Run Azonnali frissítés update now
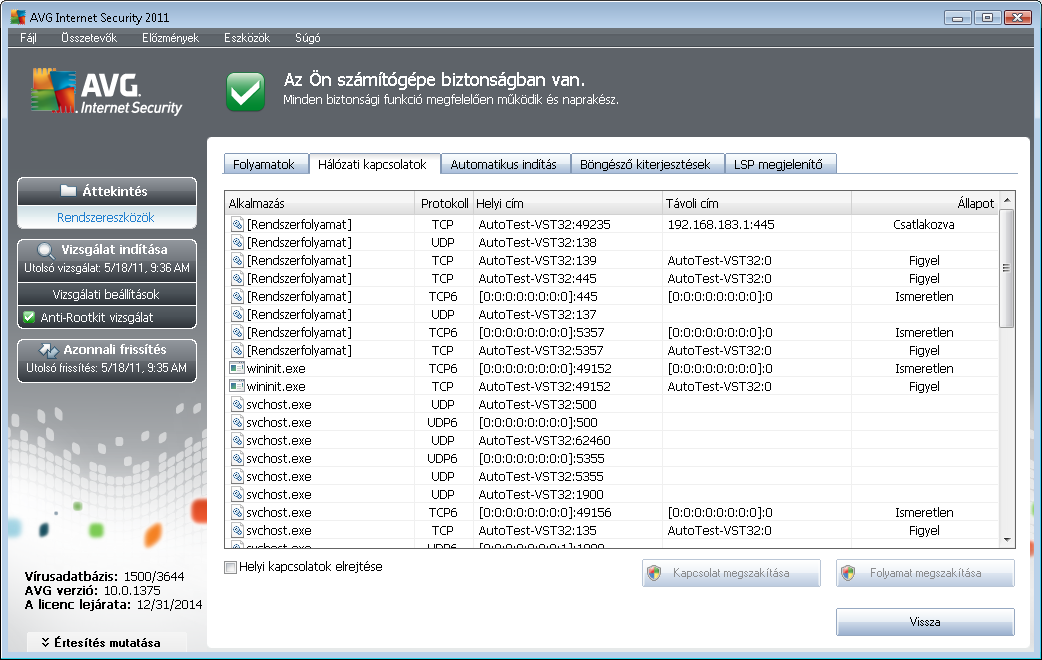The height and width of the screenshot is (660, 1042). pyautogui.click(x=107, y=359)
